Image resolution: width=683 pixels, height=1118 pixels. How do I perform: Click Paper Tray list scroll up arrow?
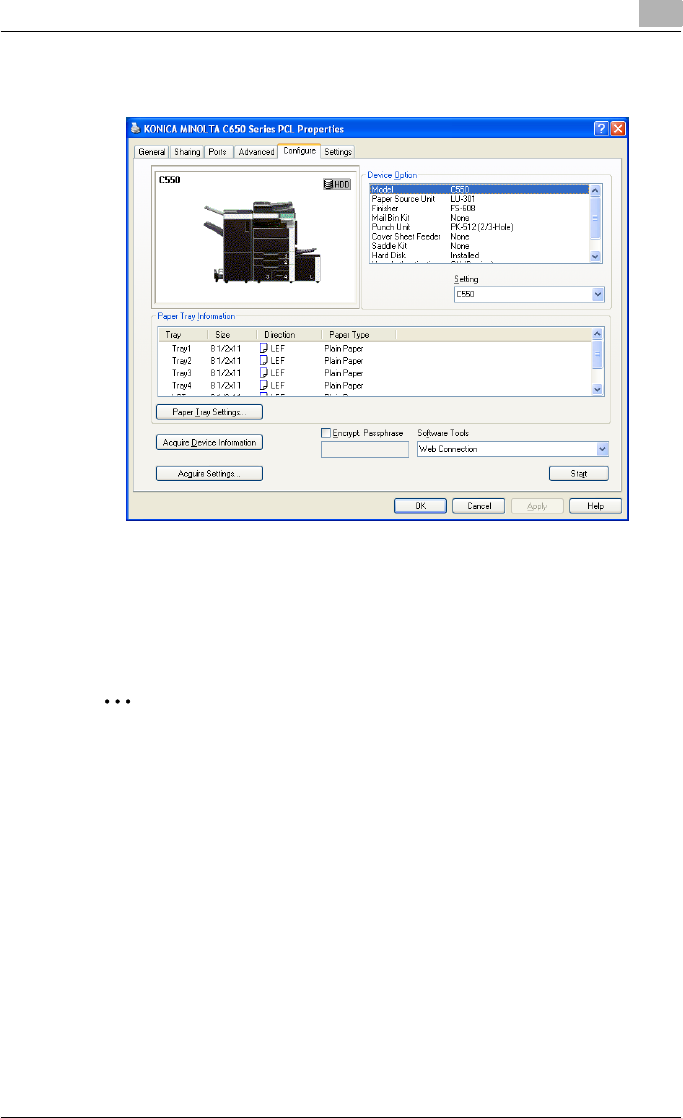[x=597, y=334]
